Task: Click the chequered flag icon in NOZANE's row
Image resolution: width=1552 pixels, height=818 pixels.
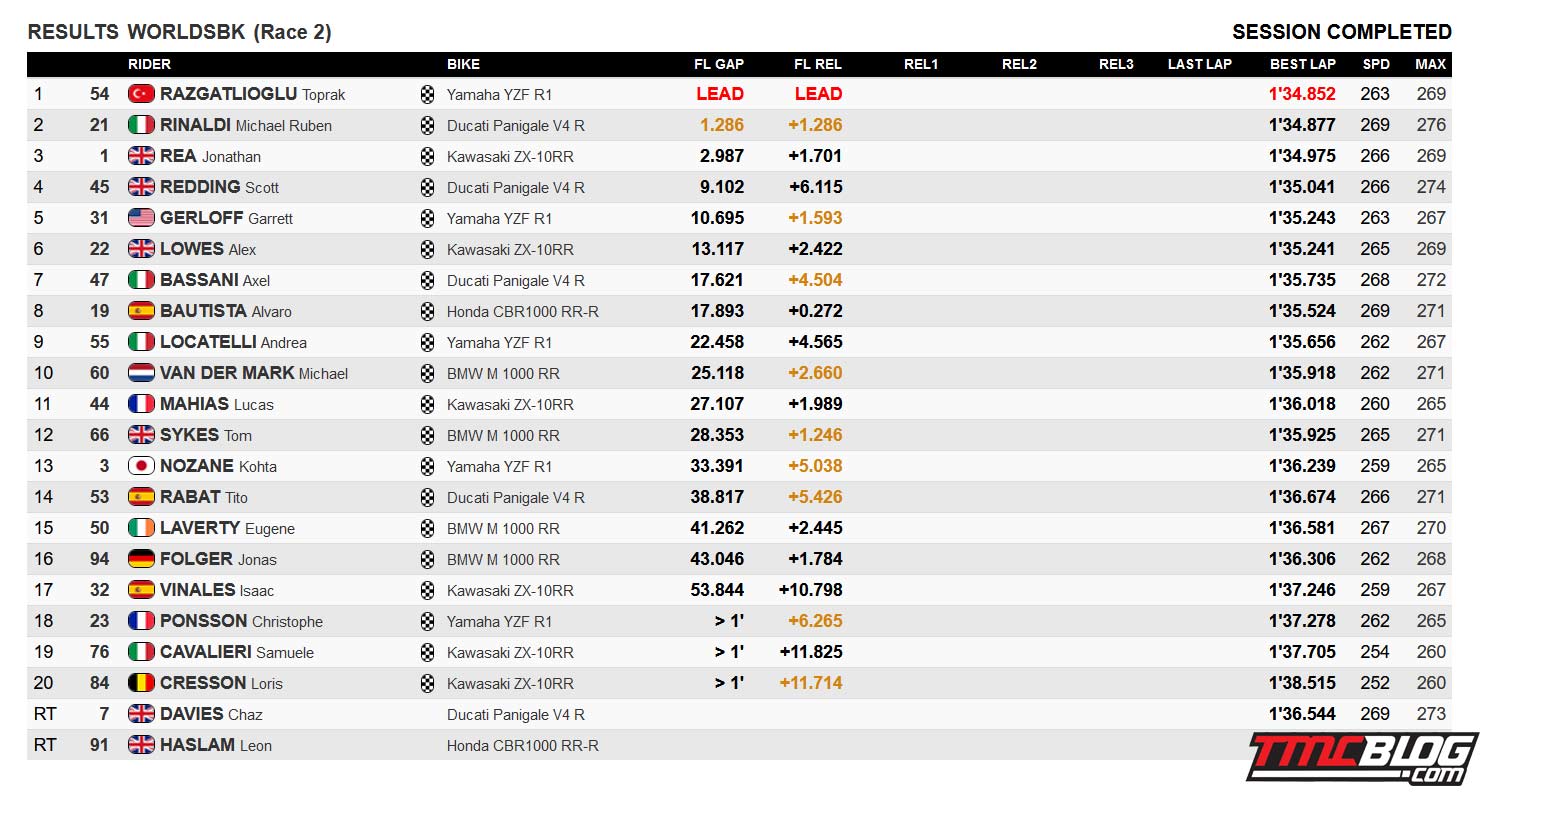Action: coord(428,466)
